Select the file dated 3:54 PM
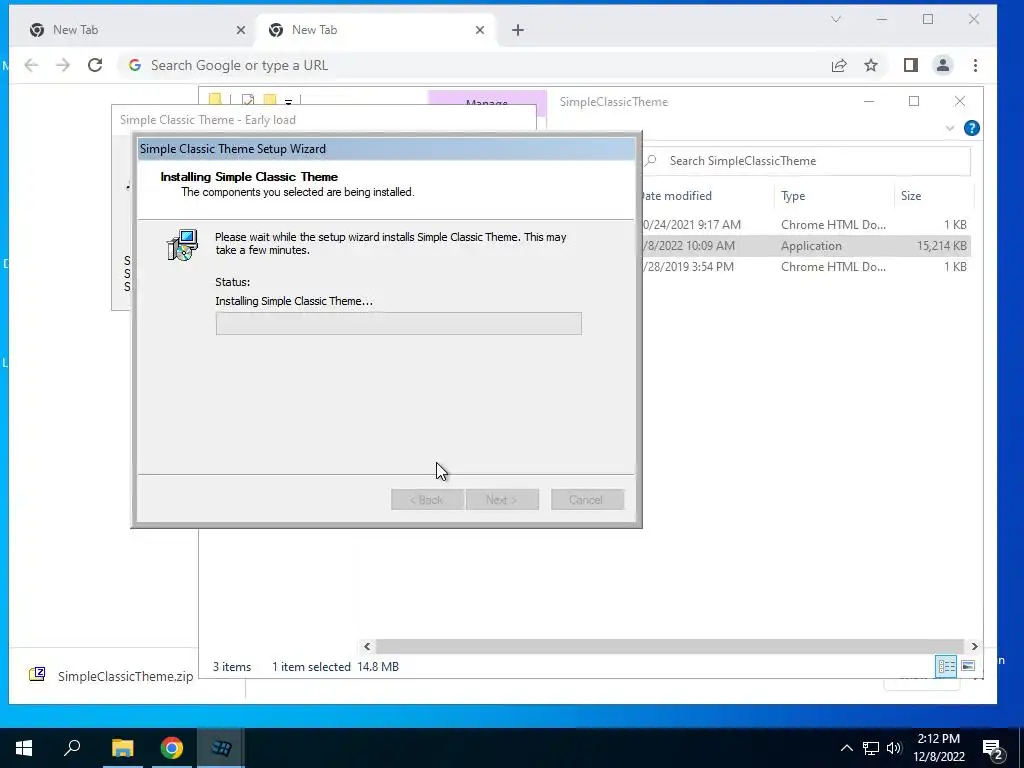The height and width of the screenshot is (768, 1024). (x=805, y=267)
